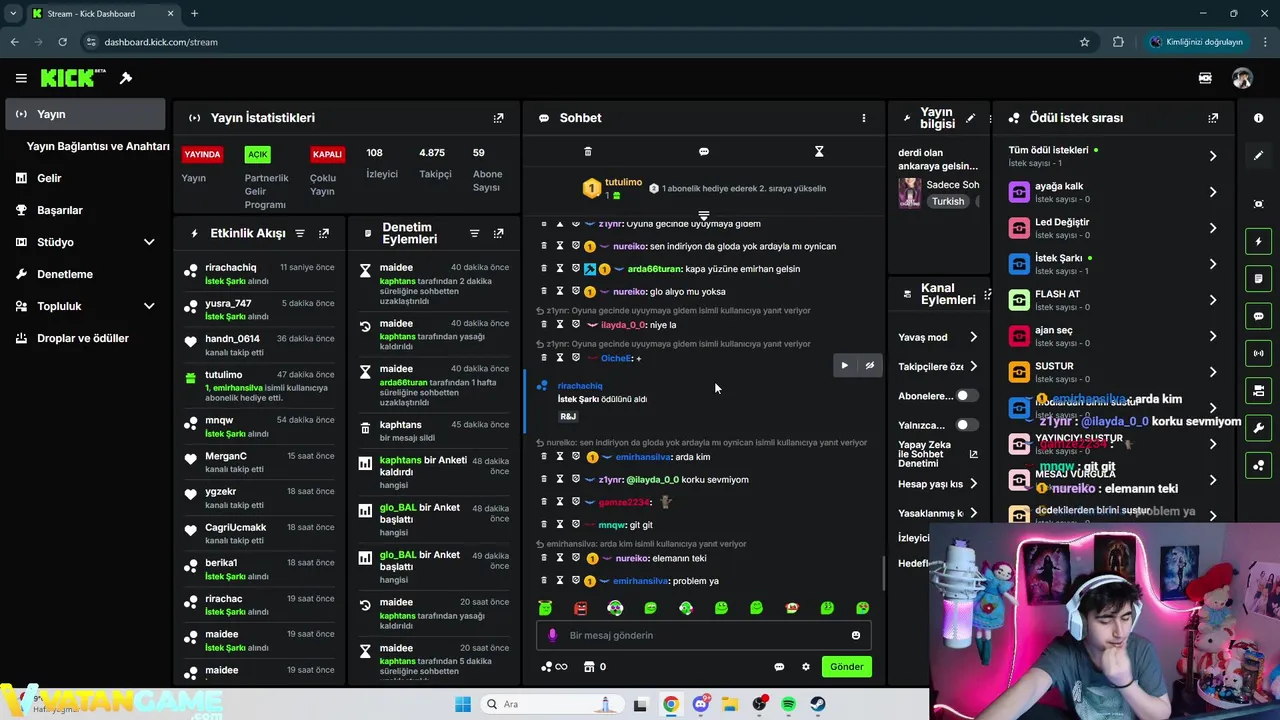Click the red angry emote
The height and width of the screenshot is (720, 1280).
click(x=581, y=608)
